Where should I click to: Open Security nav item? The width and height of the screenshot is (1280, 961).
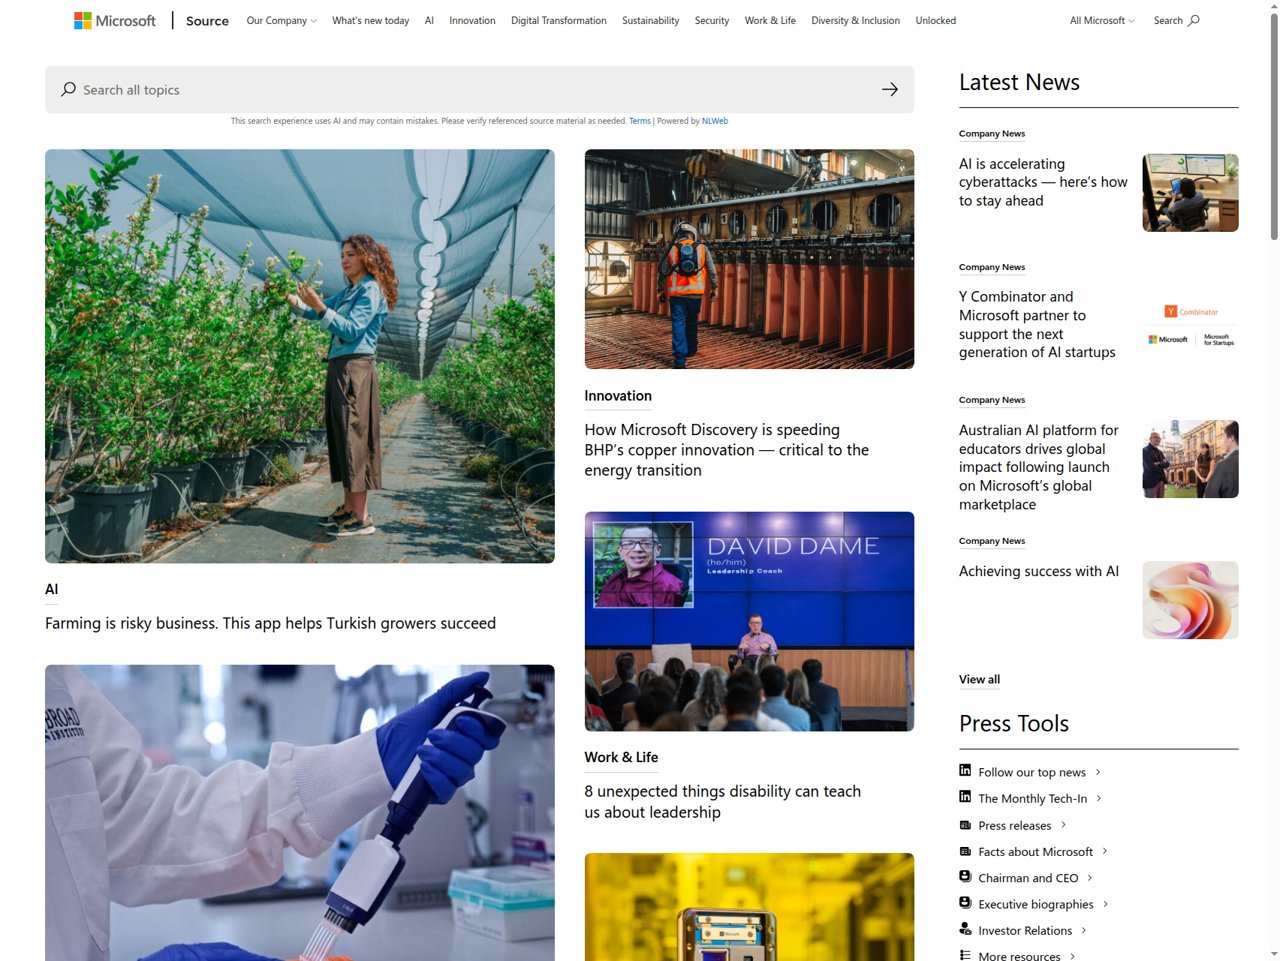click(x=712, y=20)
